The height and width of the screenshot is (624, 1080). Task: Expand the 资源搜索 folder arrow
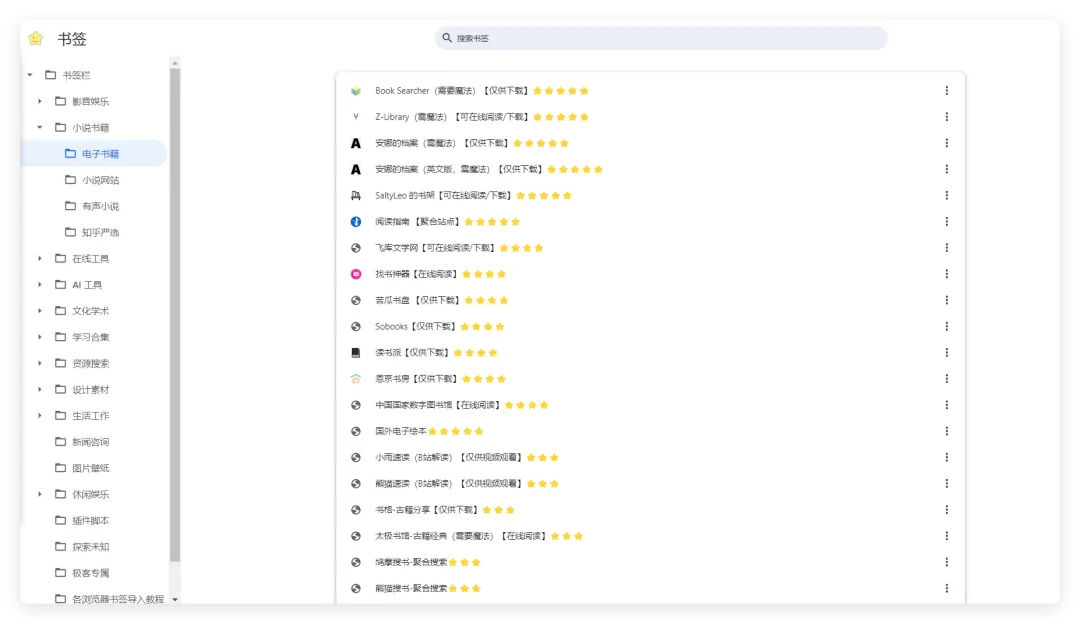pyautogui.click(x=39, y=363)
